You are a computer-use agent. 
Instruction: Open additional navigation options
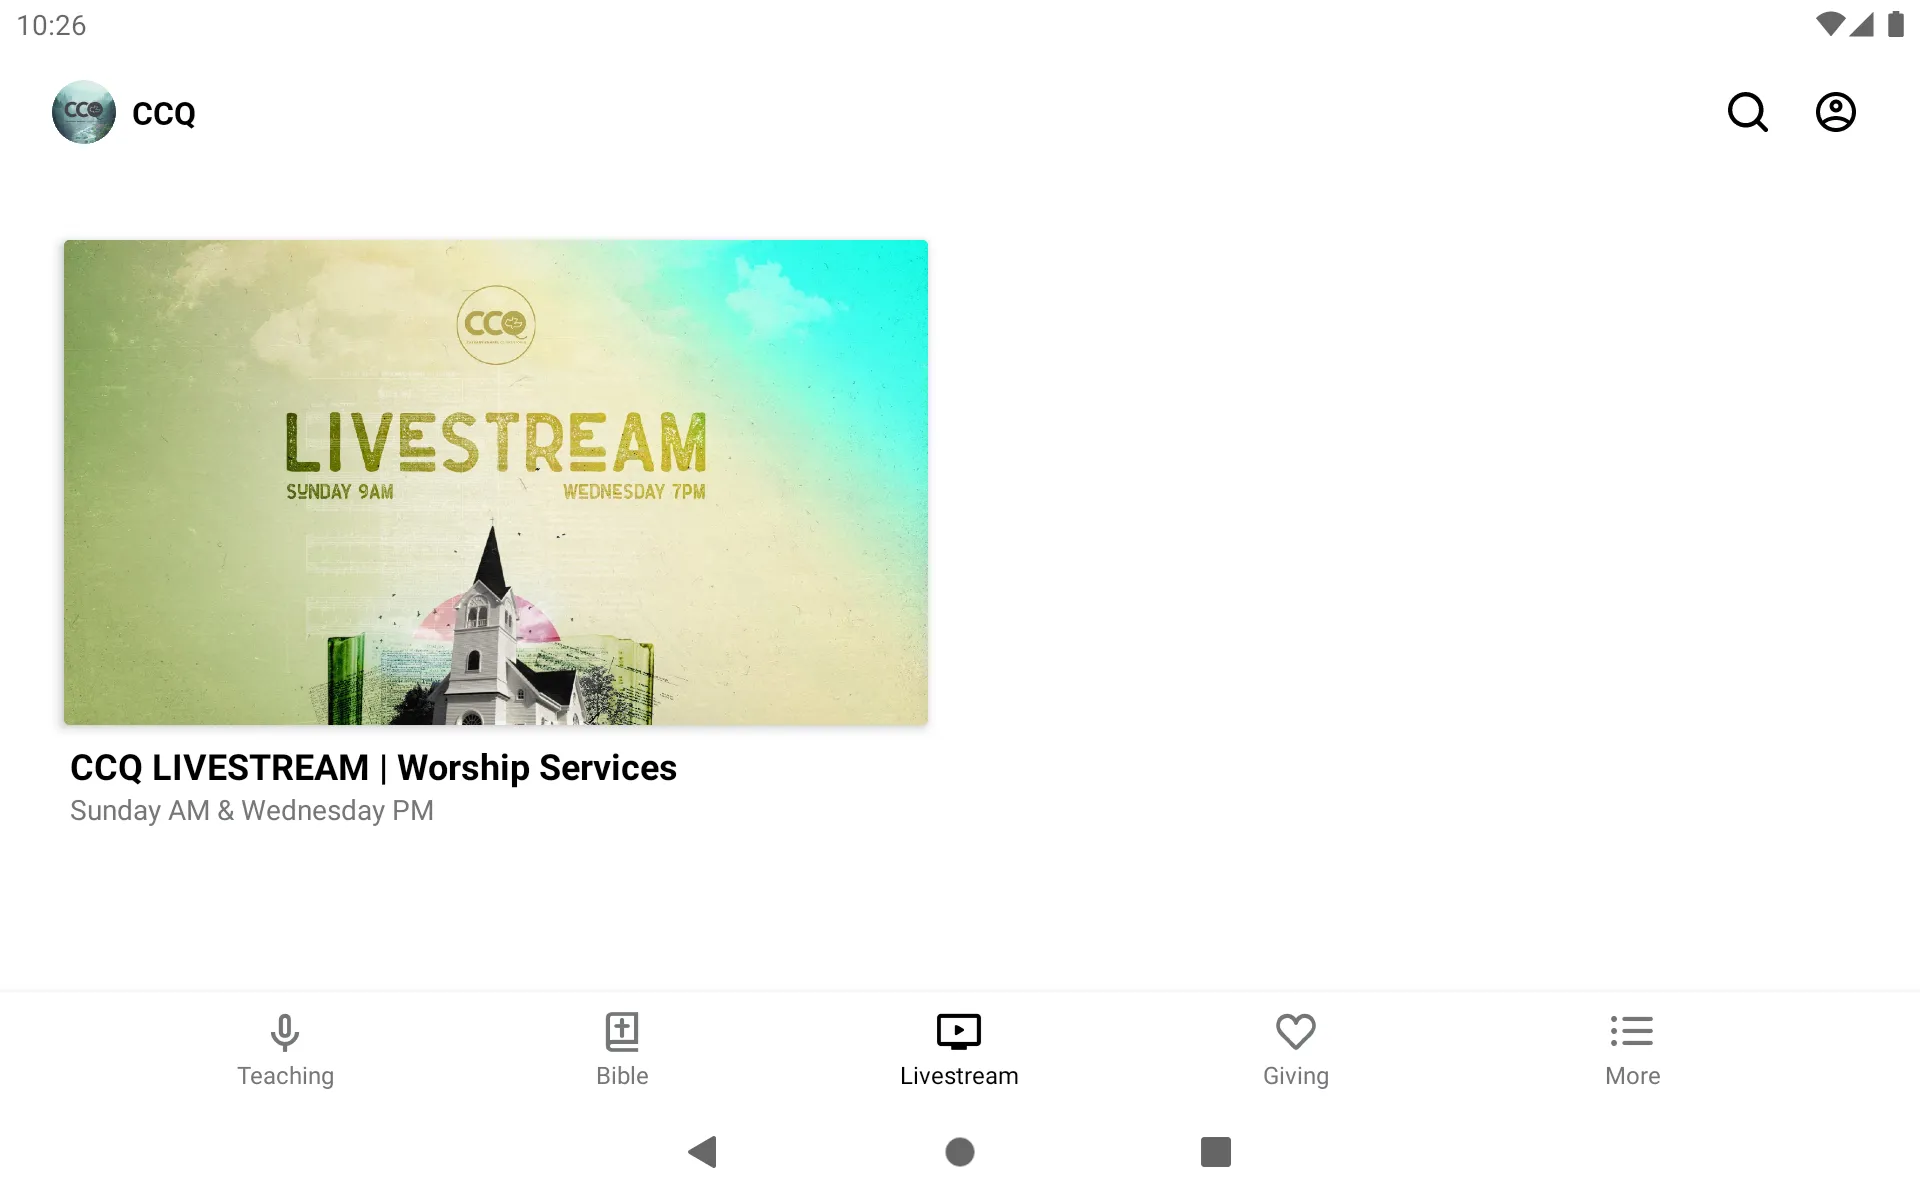(x=1632, y=1048)
